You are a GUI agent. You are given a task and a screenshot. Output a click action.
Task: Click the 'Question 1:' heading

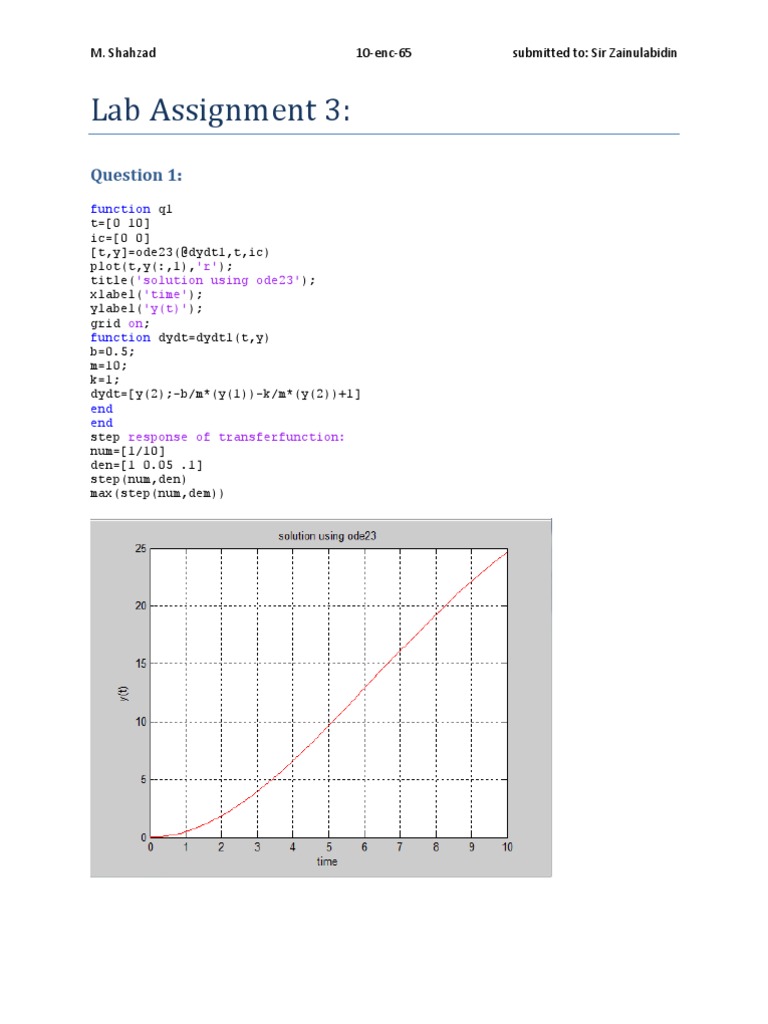pos(136,175)
